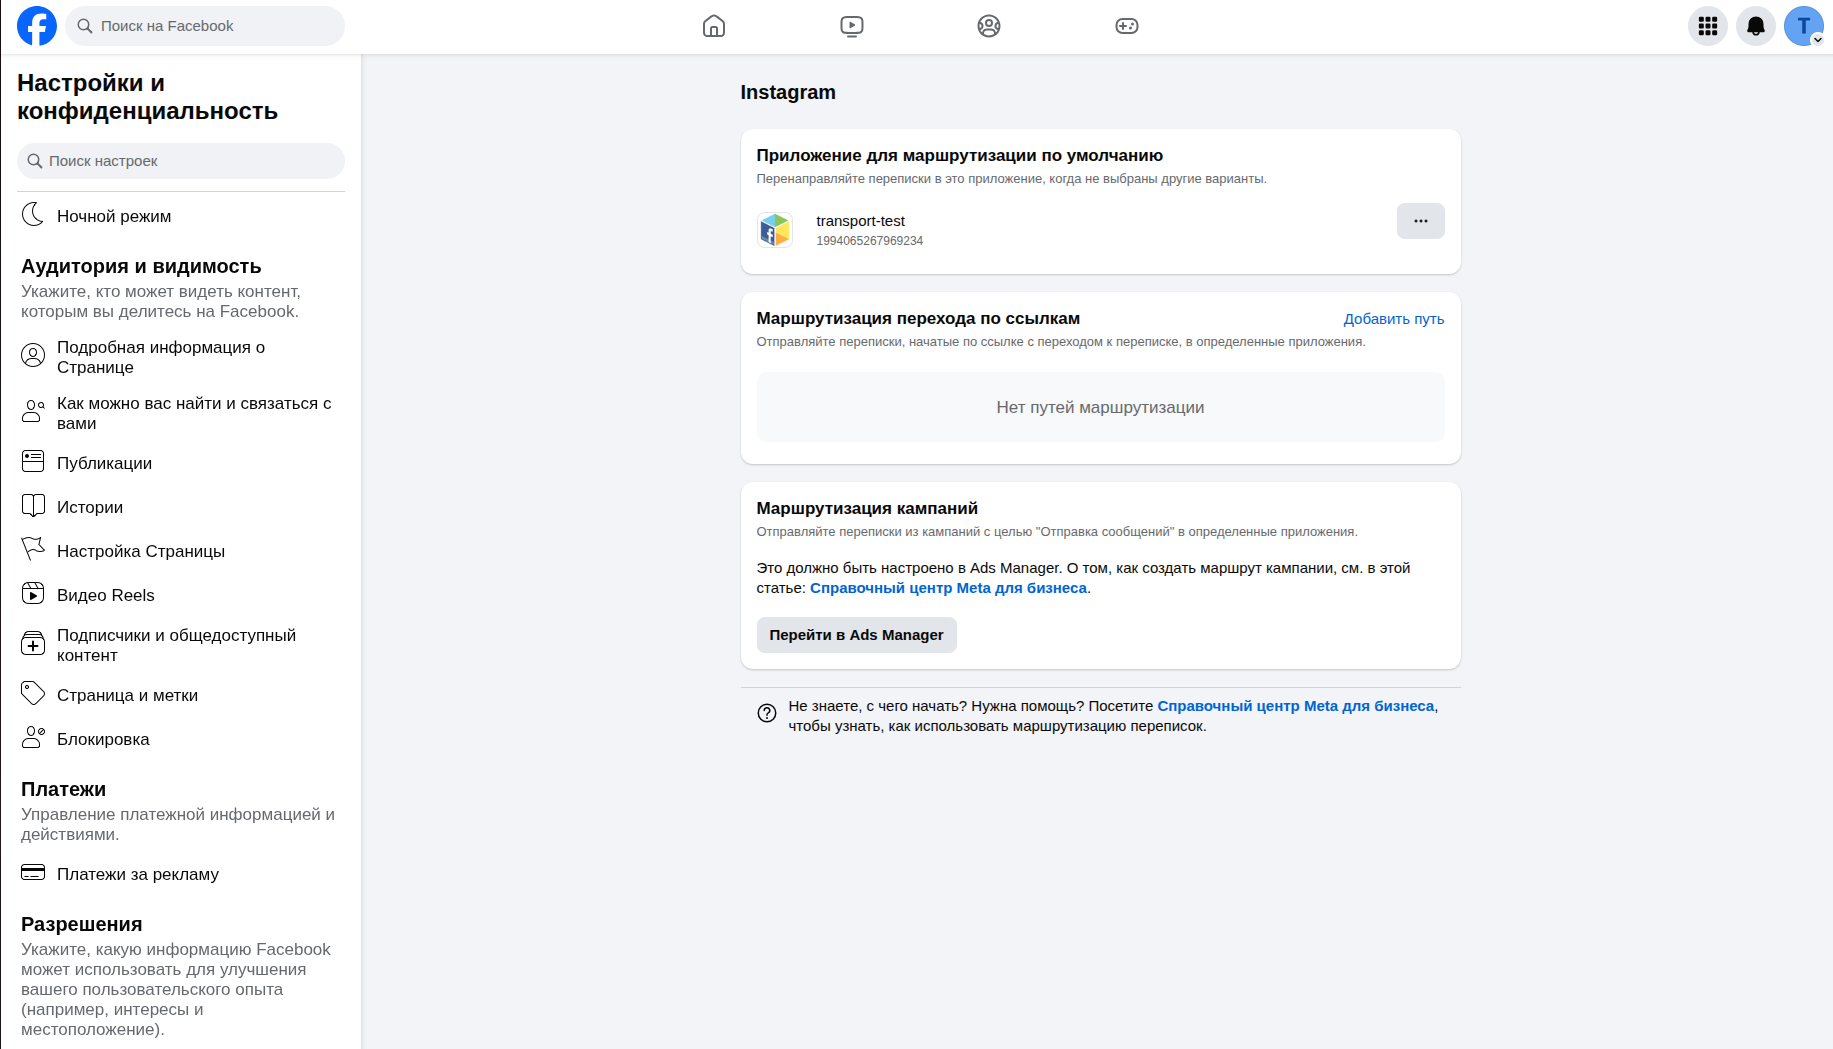1833x1049 pixels.
Task: Open how people find and contact you
Action: [181, 413]
